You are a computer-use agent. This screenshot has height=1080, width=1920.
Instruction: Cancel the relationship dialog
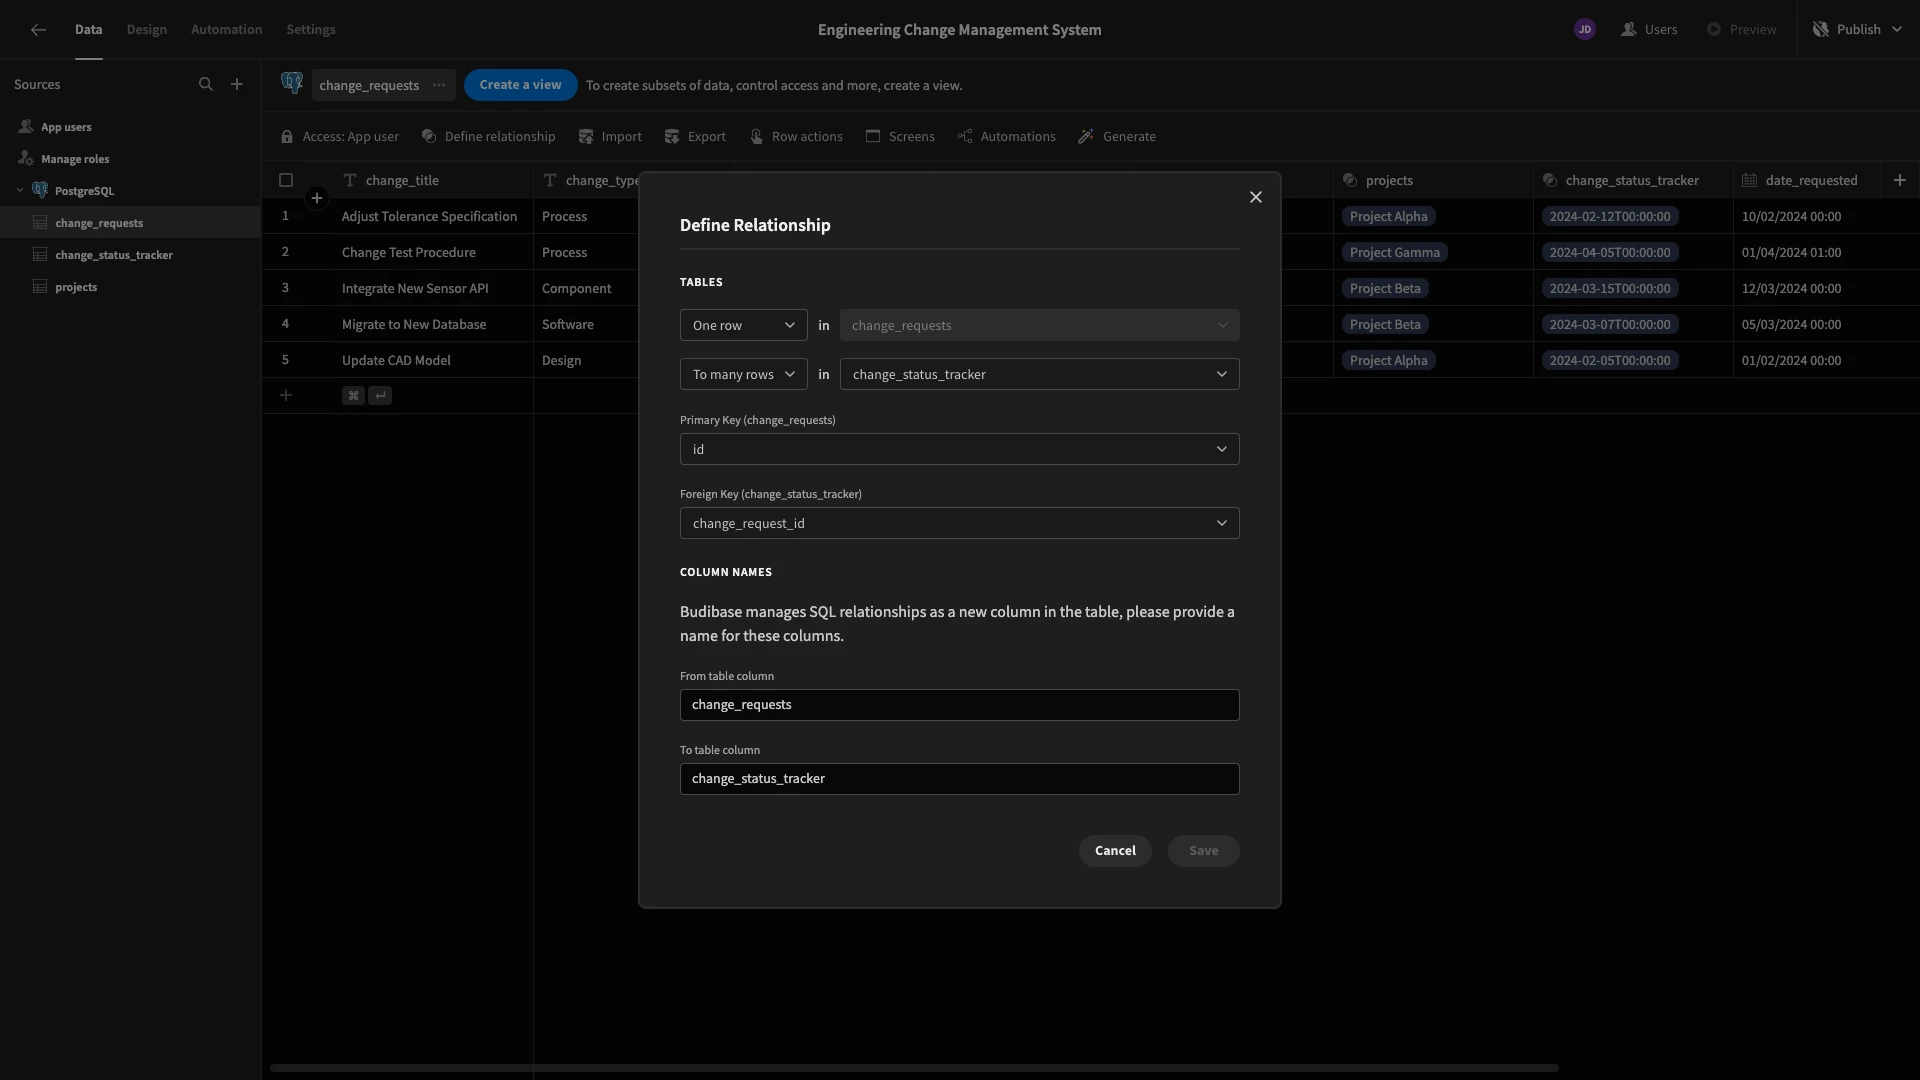click(x=1115, y=851)
